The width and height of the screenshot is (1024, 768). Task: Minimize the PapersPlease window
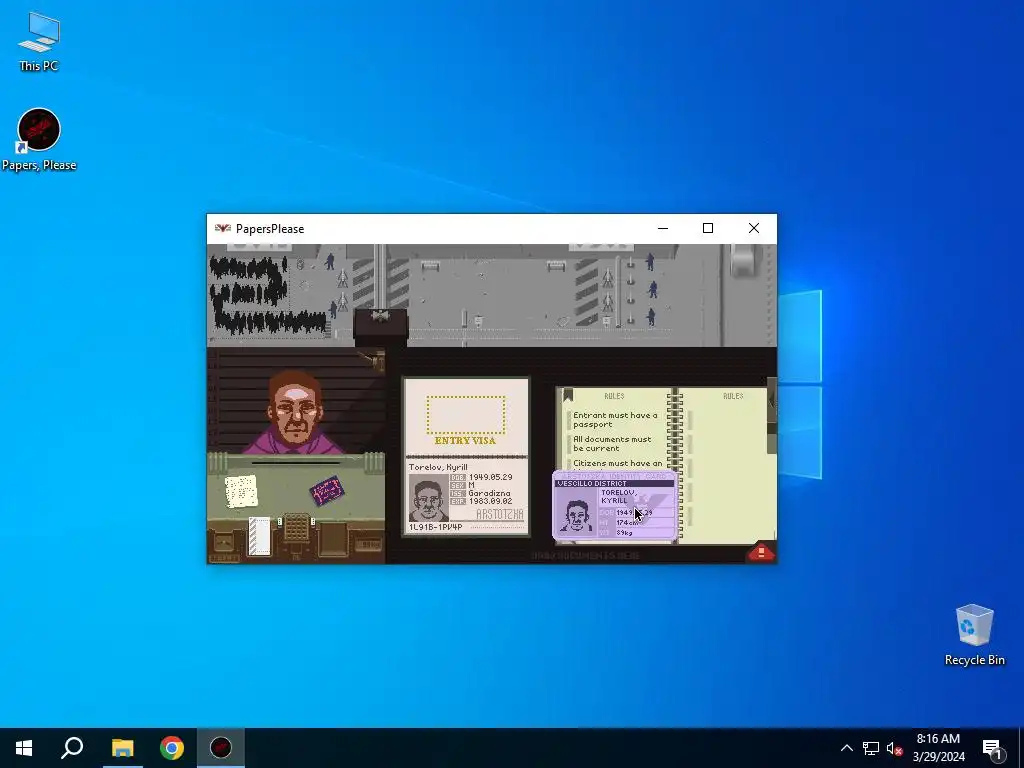point(663,228)
